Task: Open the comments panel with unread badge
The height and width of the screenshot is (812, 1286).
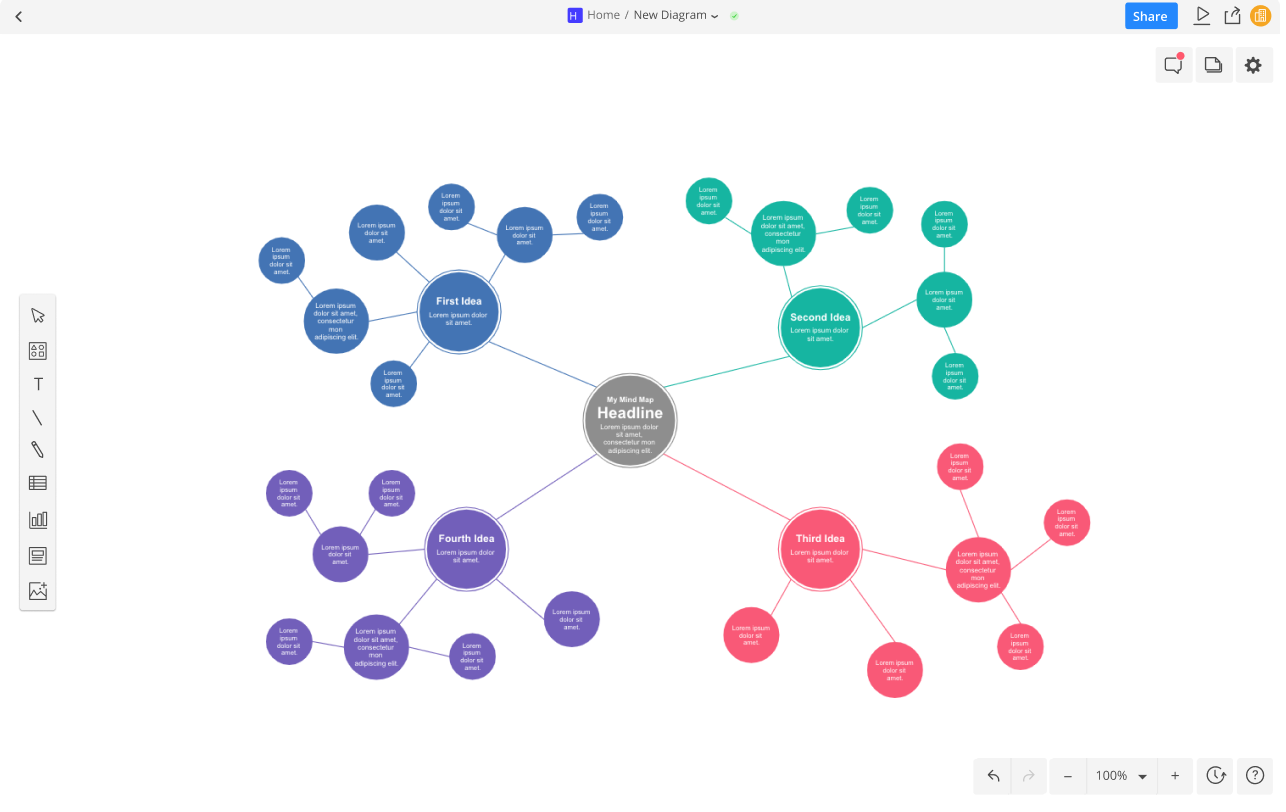Action: [x=1173, y=64]
